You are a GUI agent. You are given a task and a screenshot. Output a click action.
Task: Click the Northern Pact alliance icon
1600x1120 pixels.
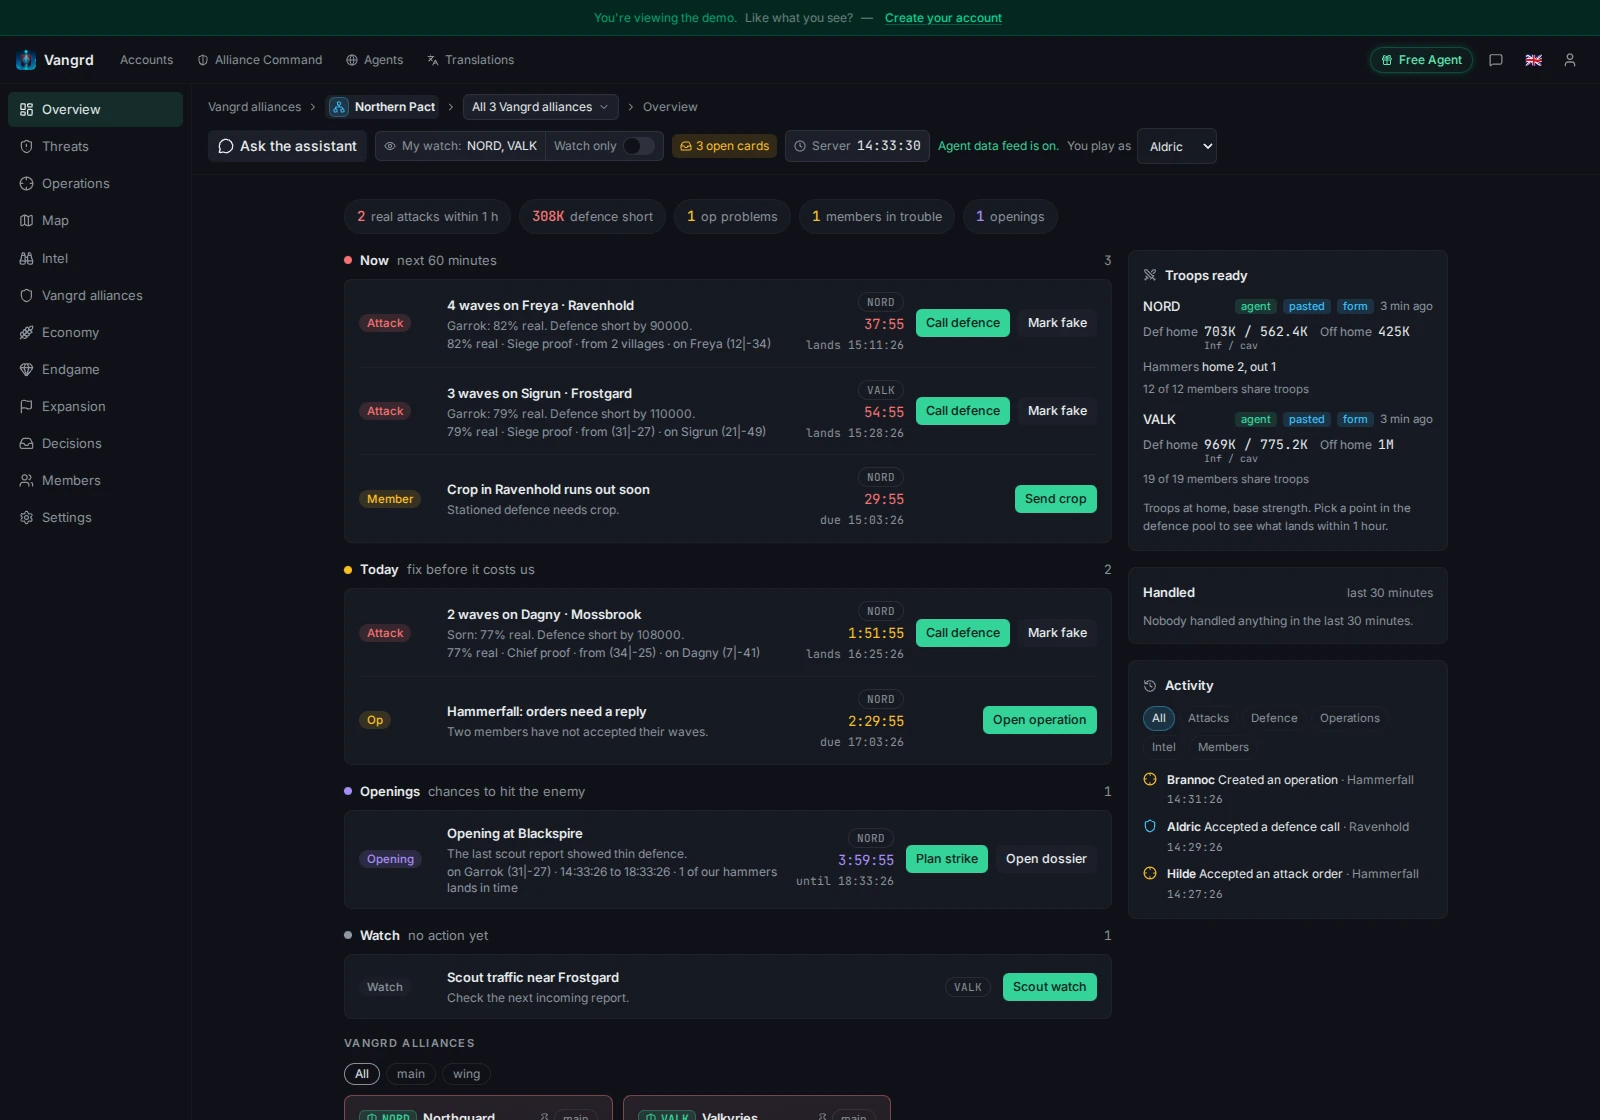point(339,107)
